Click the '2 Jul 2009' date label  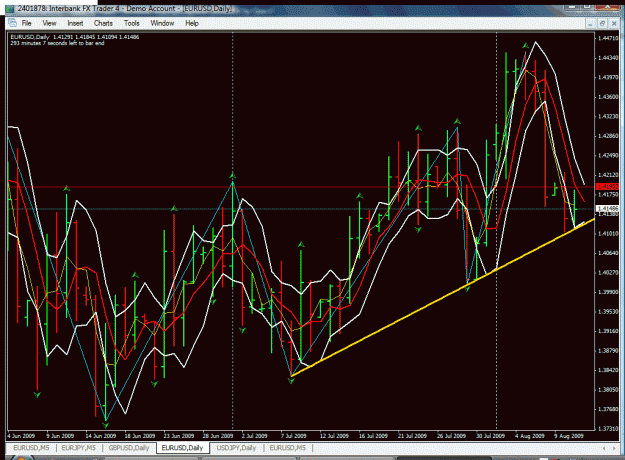tap(255, 436)
